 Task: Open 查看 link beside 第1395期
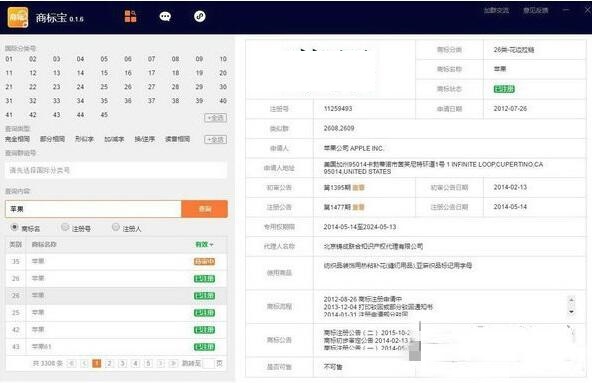point(358,188)
